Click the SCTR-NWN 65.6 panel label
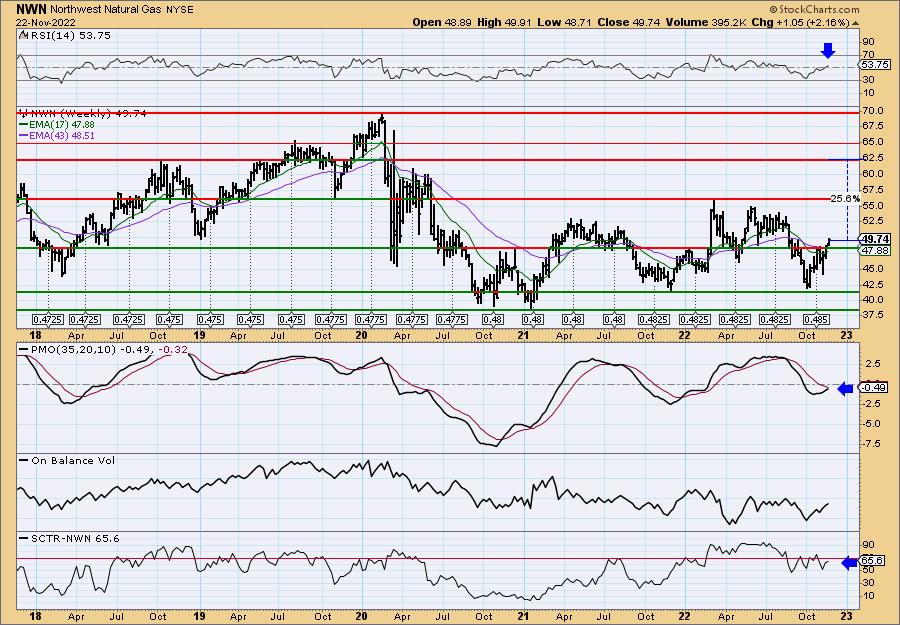The image size is (900, 625). coord(69,538)
